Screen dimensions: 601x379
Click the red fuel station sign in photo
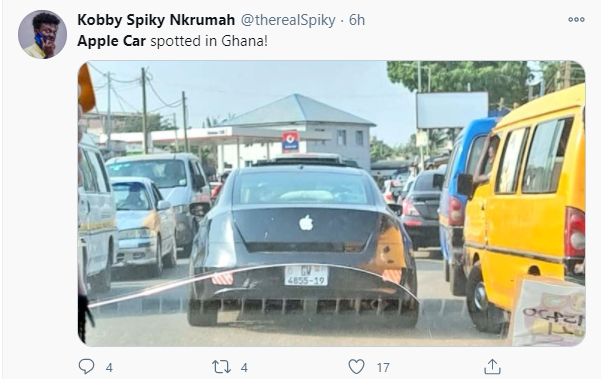pos(290,141)
